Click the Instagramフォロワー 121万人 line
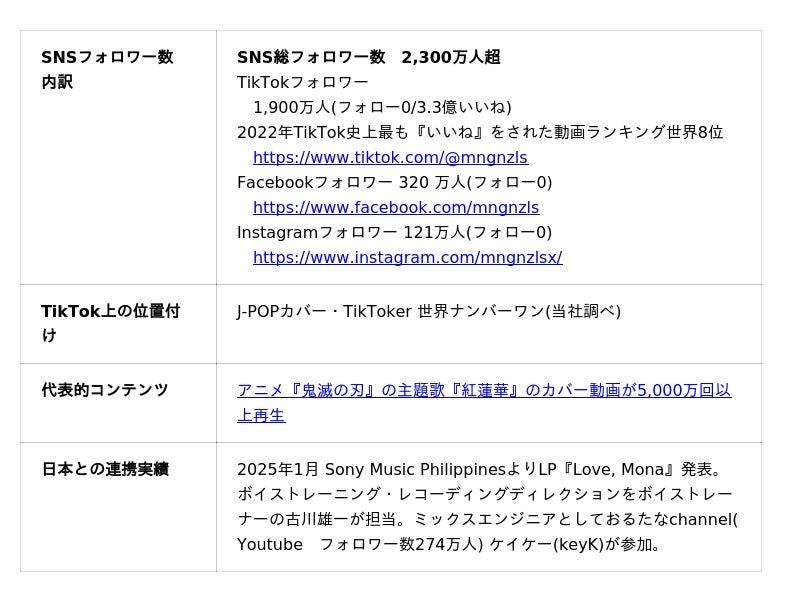Viewport: 800px width, 602px height. (394, 232)
